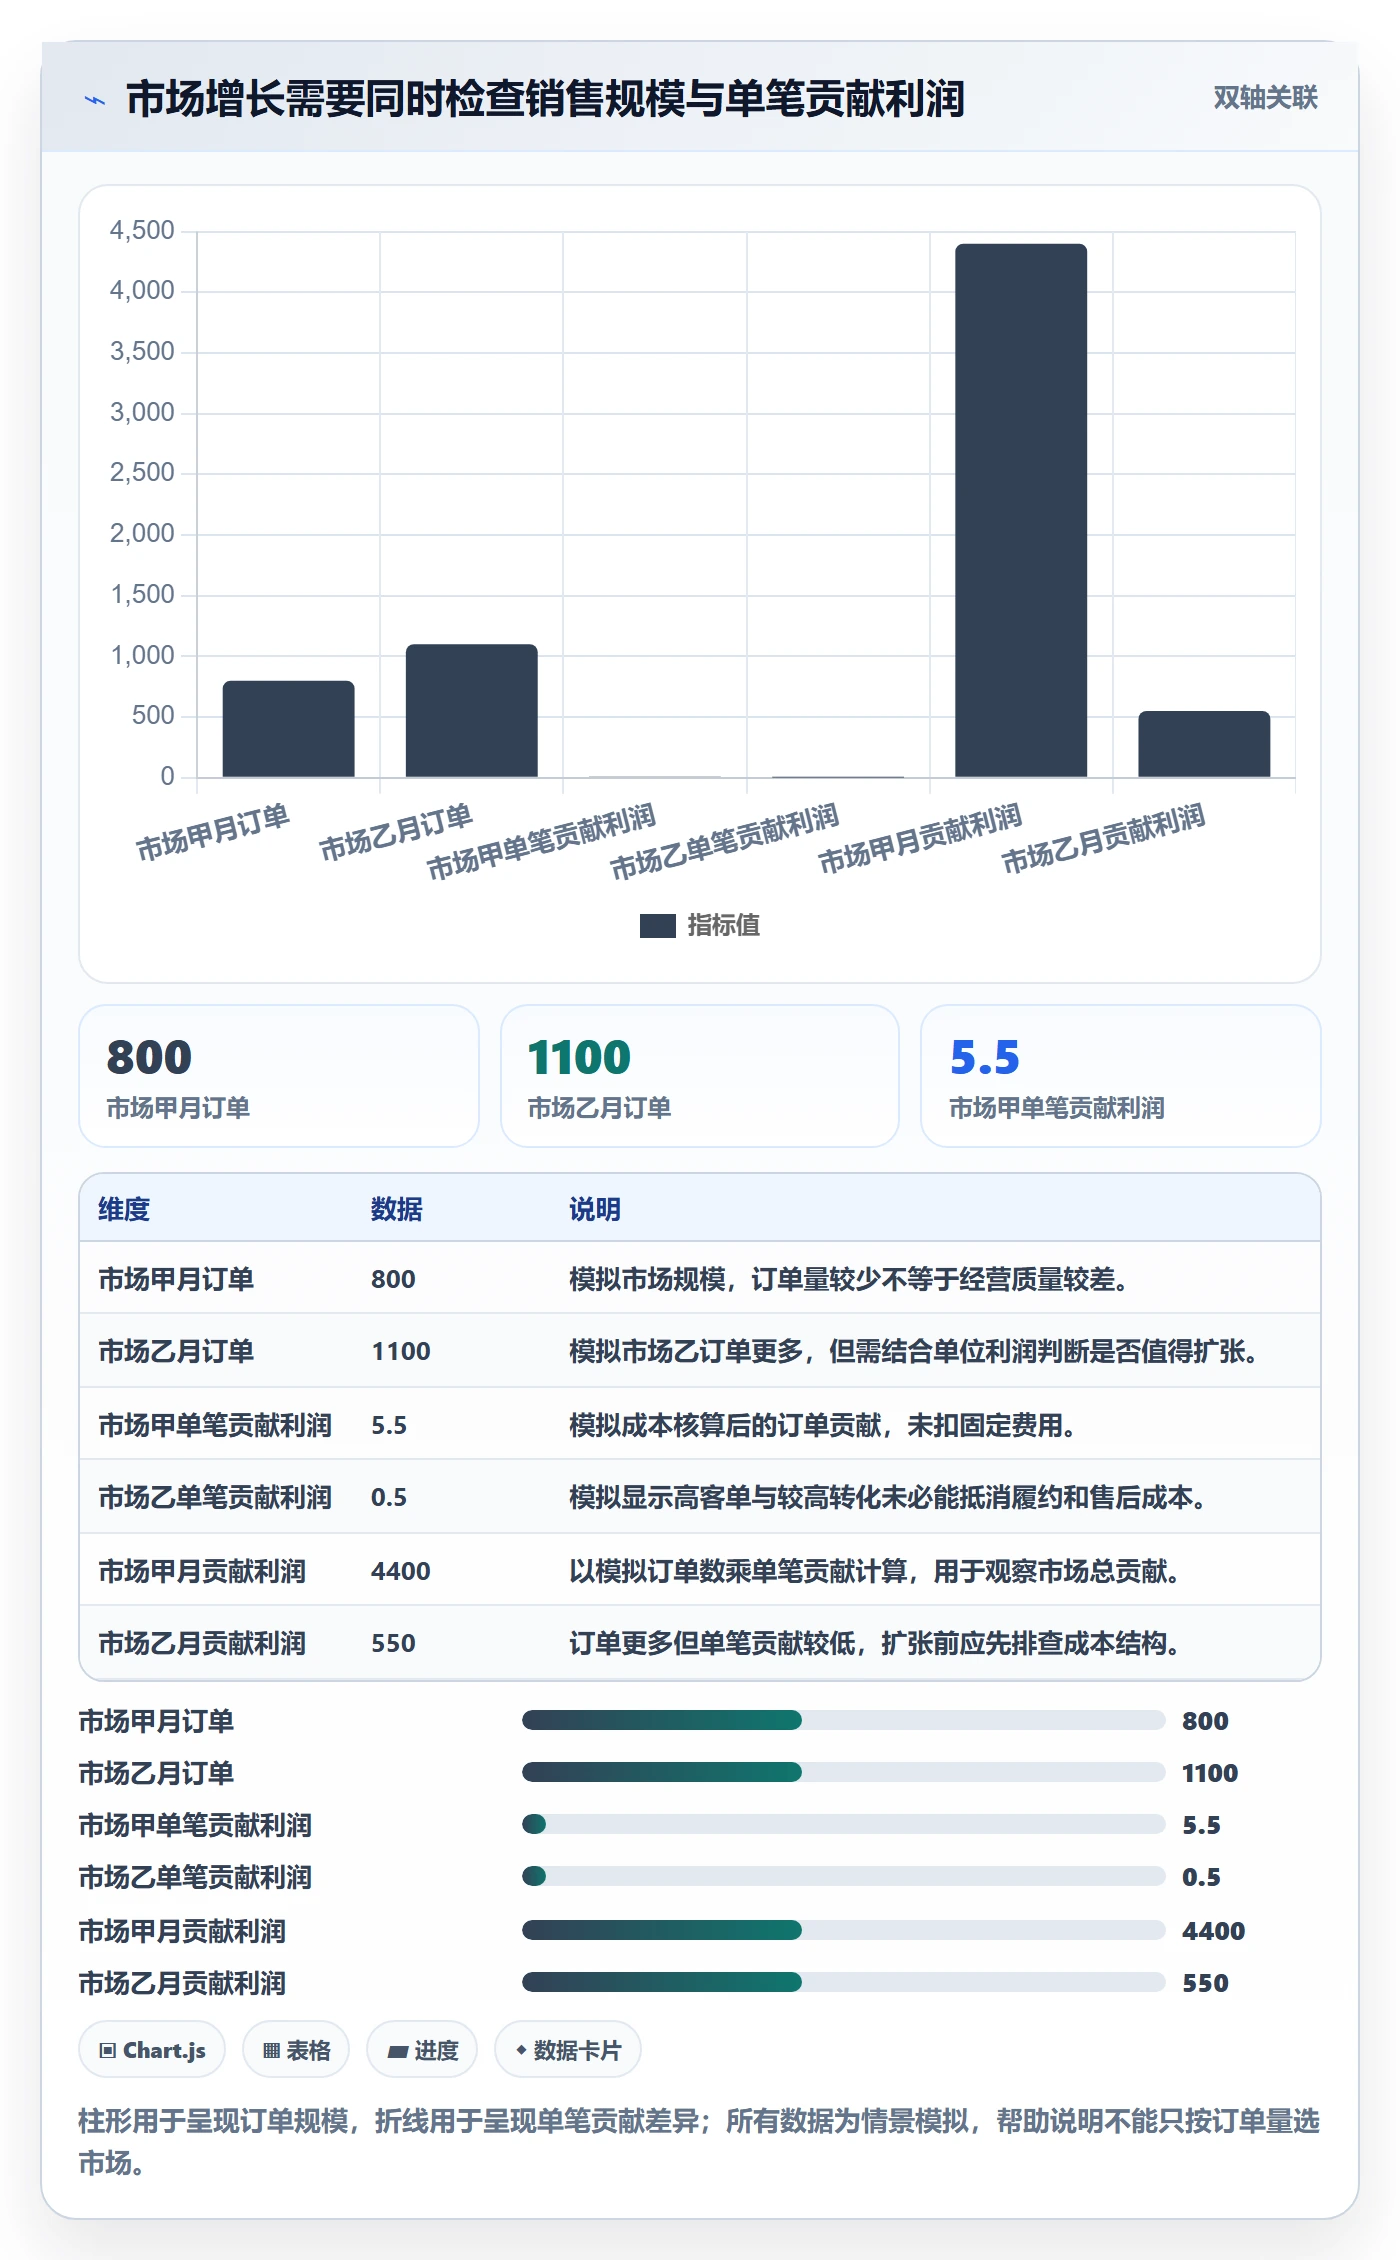This screenshot has width=1400, height=2260.
Task: Select table cell 市场乙单笔贡献利润
Action: tap(215, 1497)
